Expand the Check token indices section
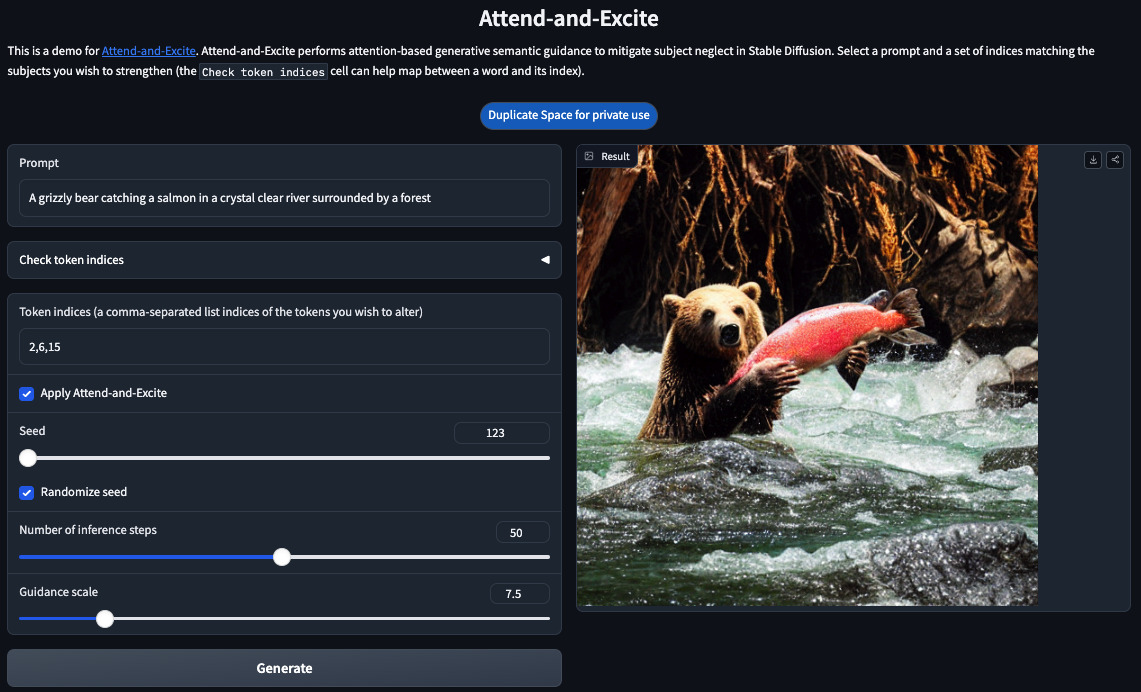Screen dimensions: 1141x692 pyautogui.click(x=284, y=260)
